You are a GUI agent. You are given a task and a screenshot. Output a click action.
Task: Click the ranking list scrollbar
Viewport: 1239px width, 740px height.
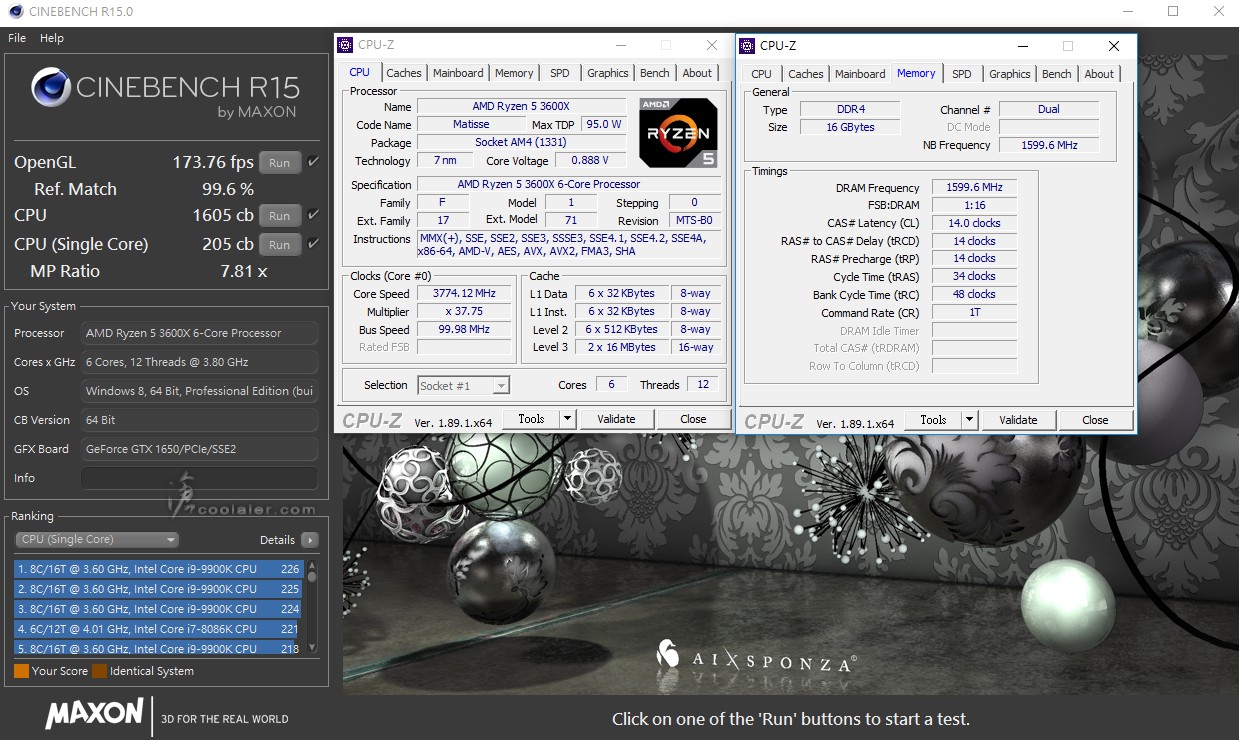click(x=312, y=606)
